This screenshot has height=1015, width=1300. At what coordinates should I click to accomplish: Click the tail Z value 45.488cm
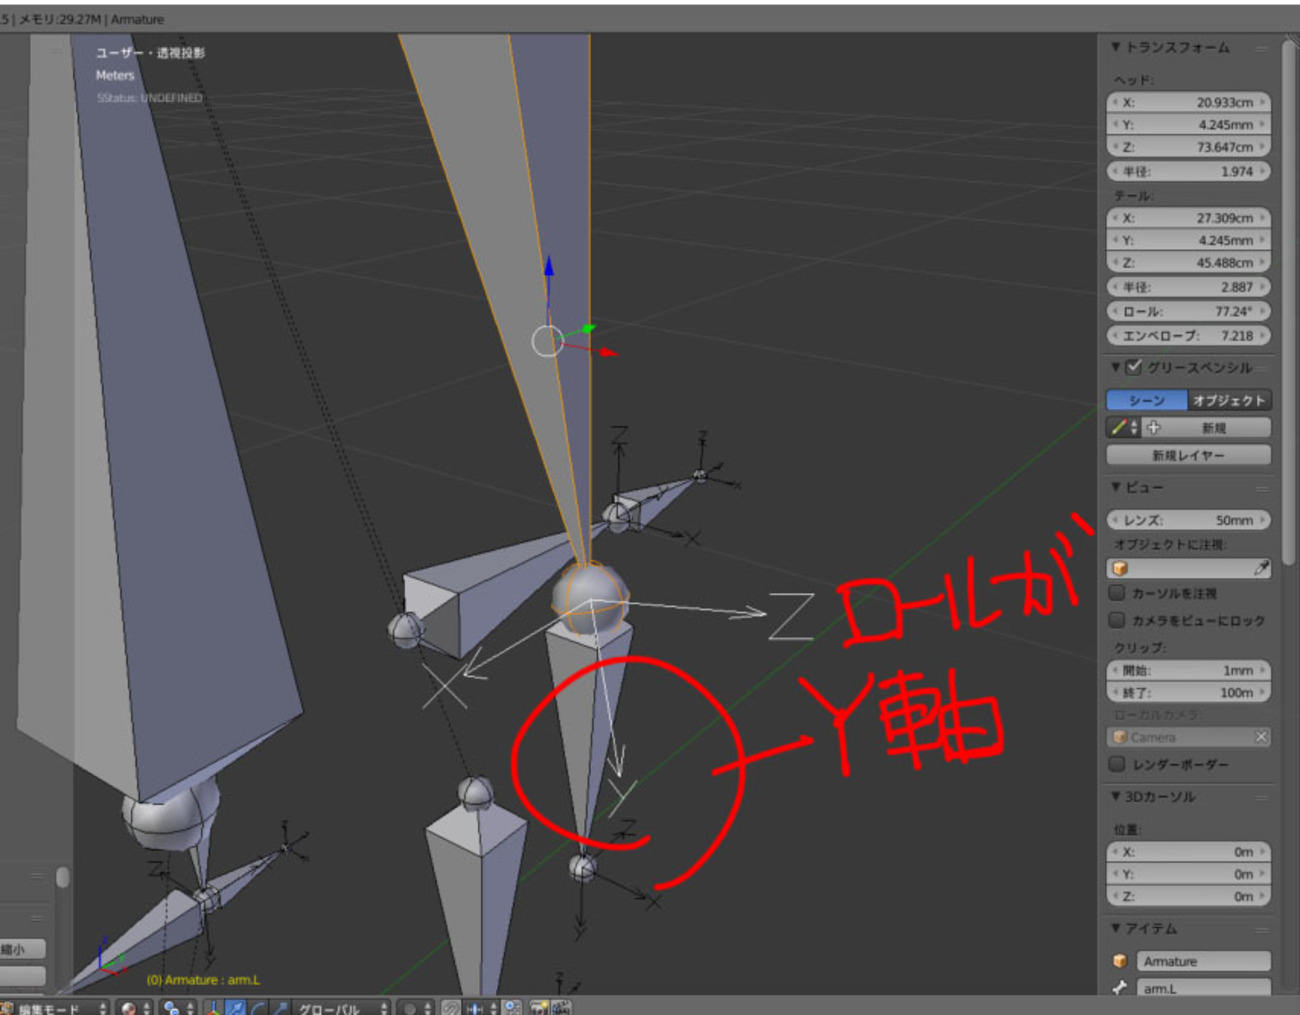point(1189,263)
